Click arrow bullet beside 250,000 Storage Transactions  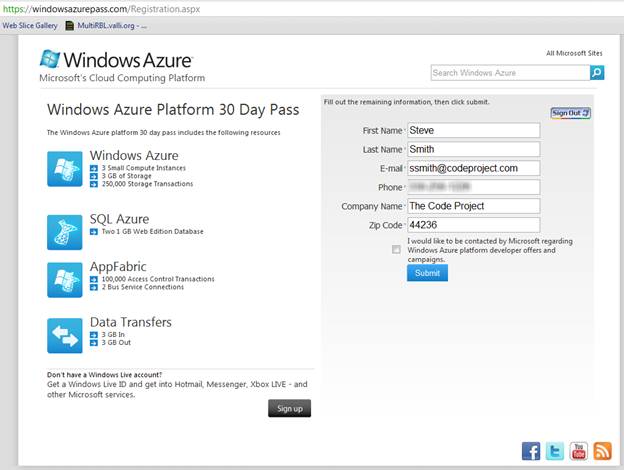pos(94,184)
